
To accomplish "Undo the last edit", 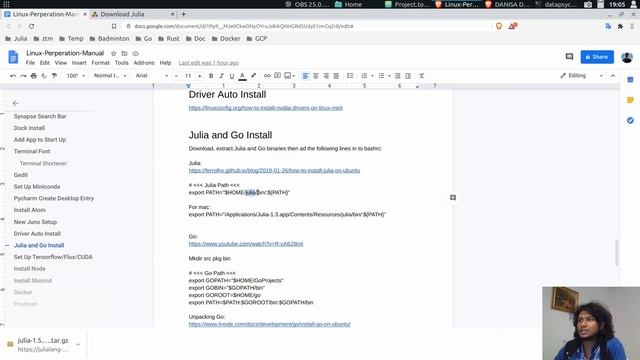I will click(13, 76).
